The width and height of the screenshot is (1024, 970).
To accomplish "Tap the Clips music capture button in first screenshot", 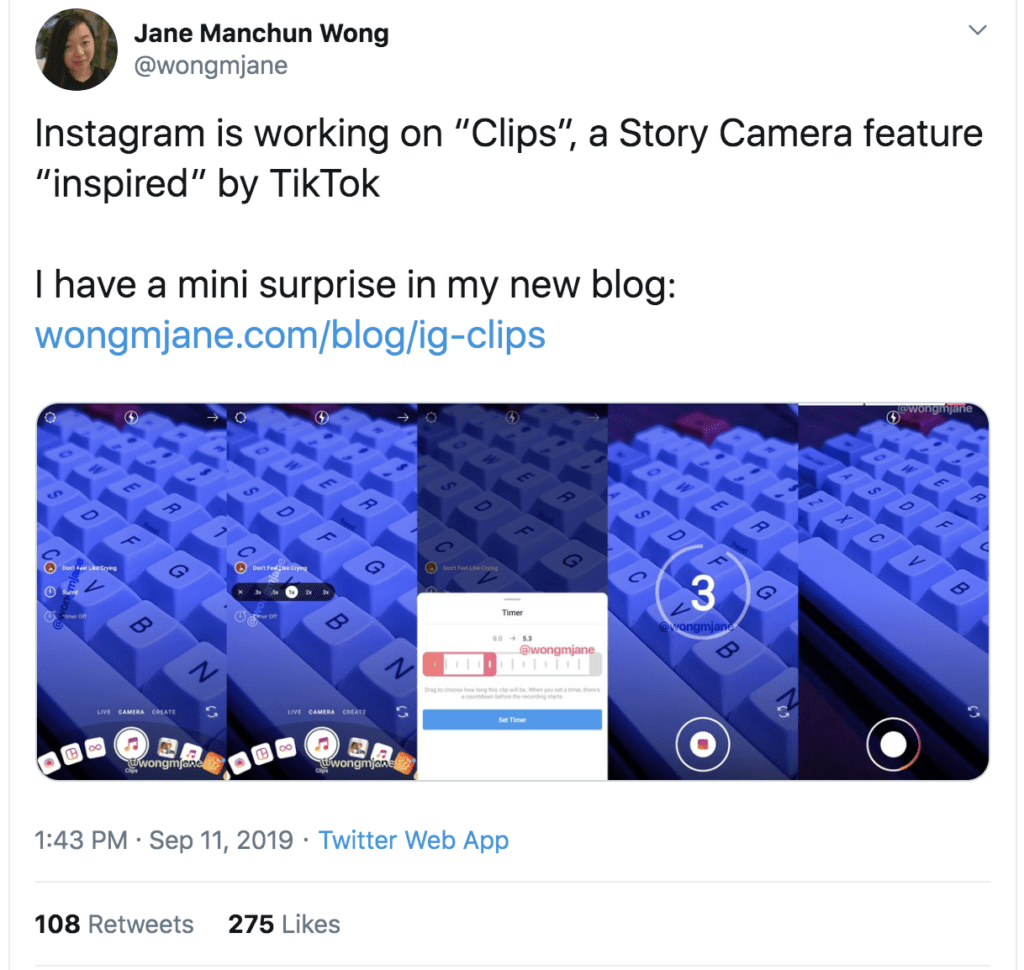I will (x=132, y=744).
